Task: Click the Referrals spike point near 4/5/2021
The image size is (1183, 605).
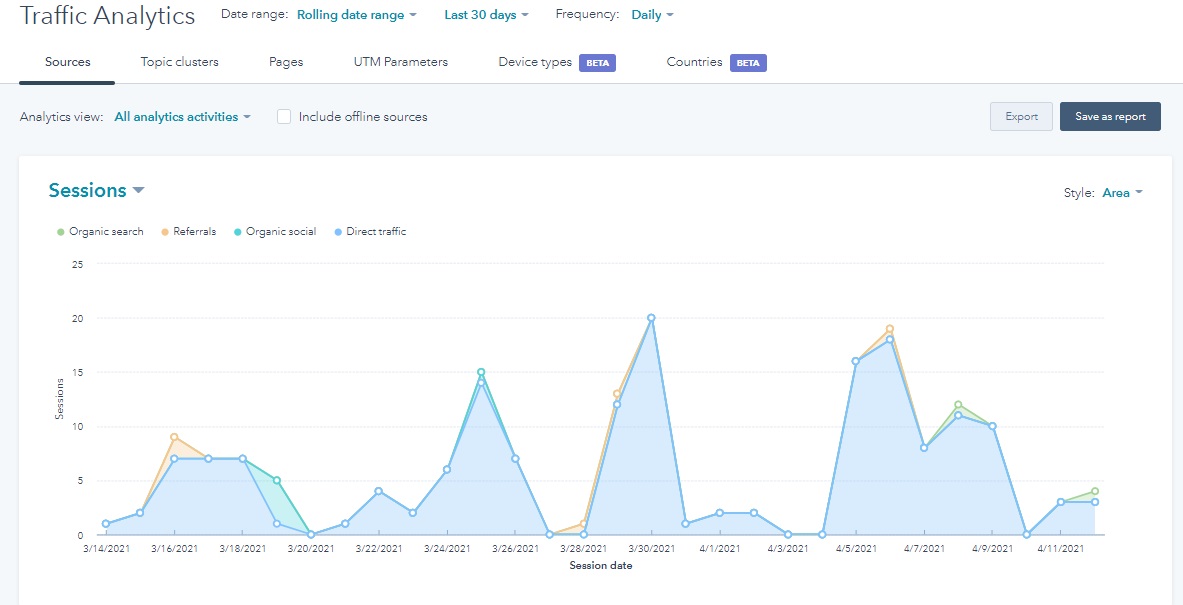Action: (x=888, y=326)
